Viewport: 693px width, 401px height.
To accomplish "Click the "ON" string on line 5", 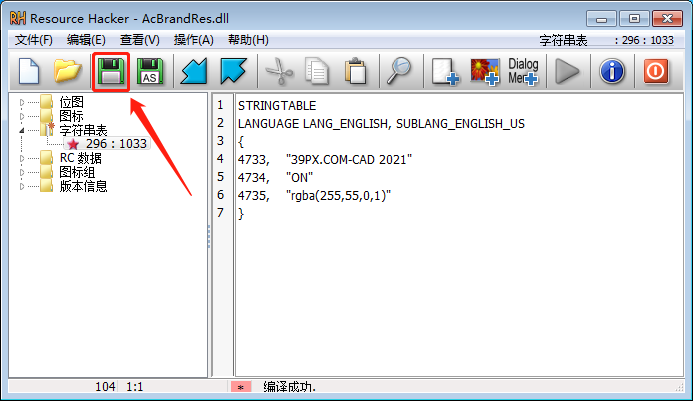I will (x=299, y=178).
